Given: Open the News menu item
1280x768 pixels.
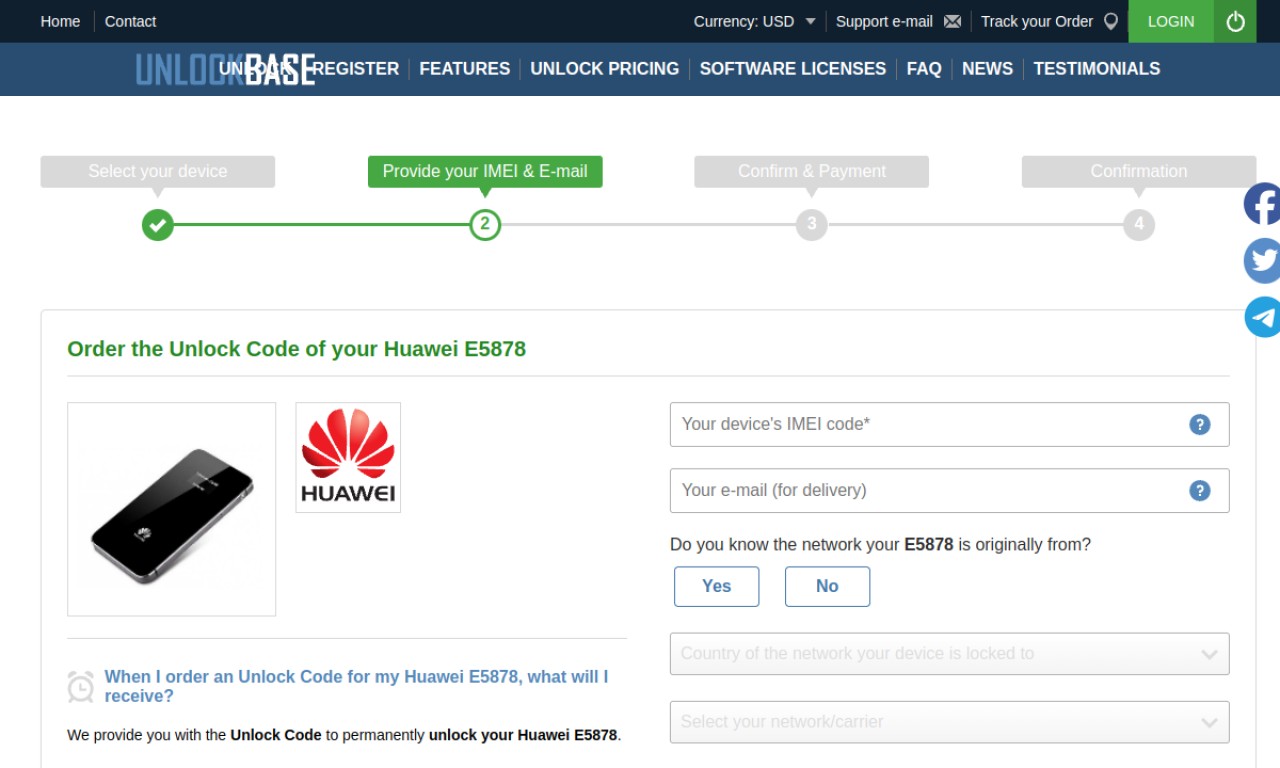Looking at the screenshot, I should 987,69.
